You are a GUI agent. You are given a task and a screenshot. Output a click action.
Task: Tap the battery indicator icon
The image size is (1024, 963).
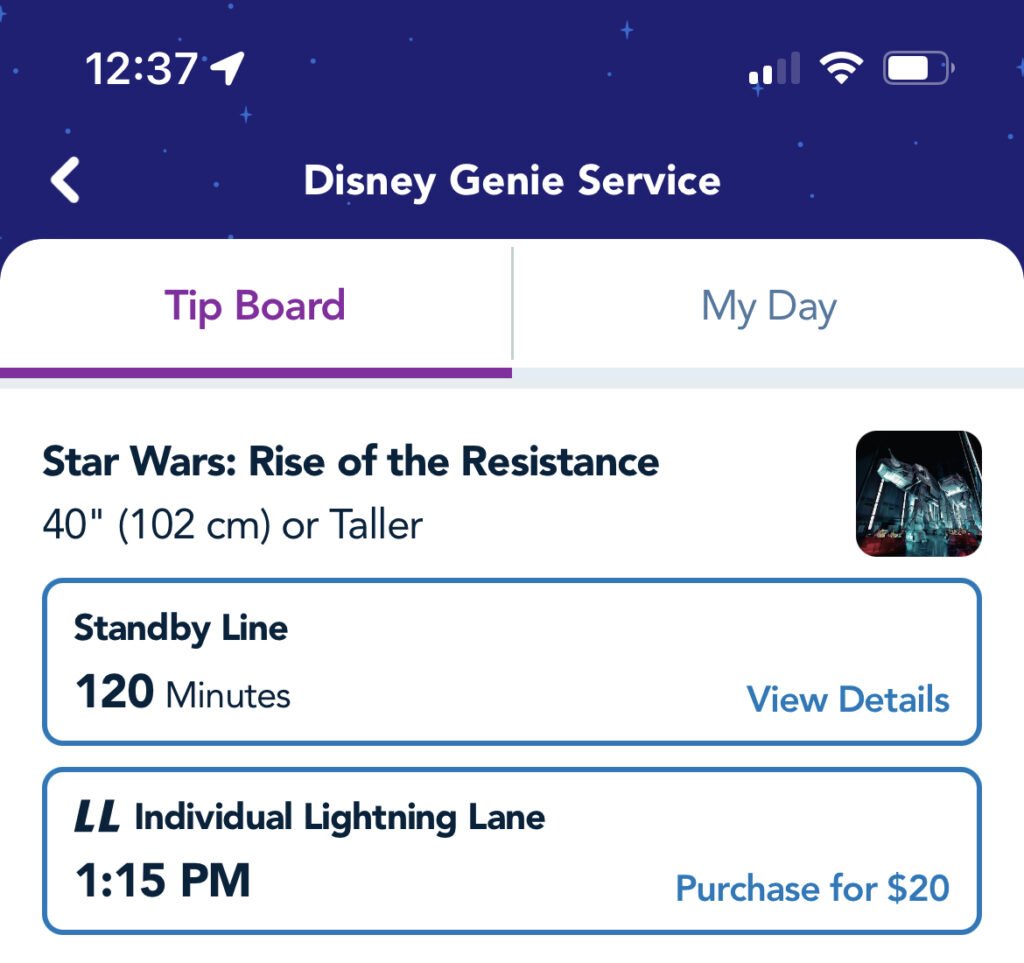pyautogui.click(x=915, y=66)
